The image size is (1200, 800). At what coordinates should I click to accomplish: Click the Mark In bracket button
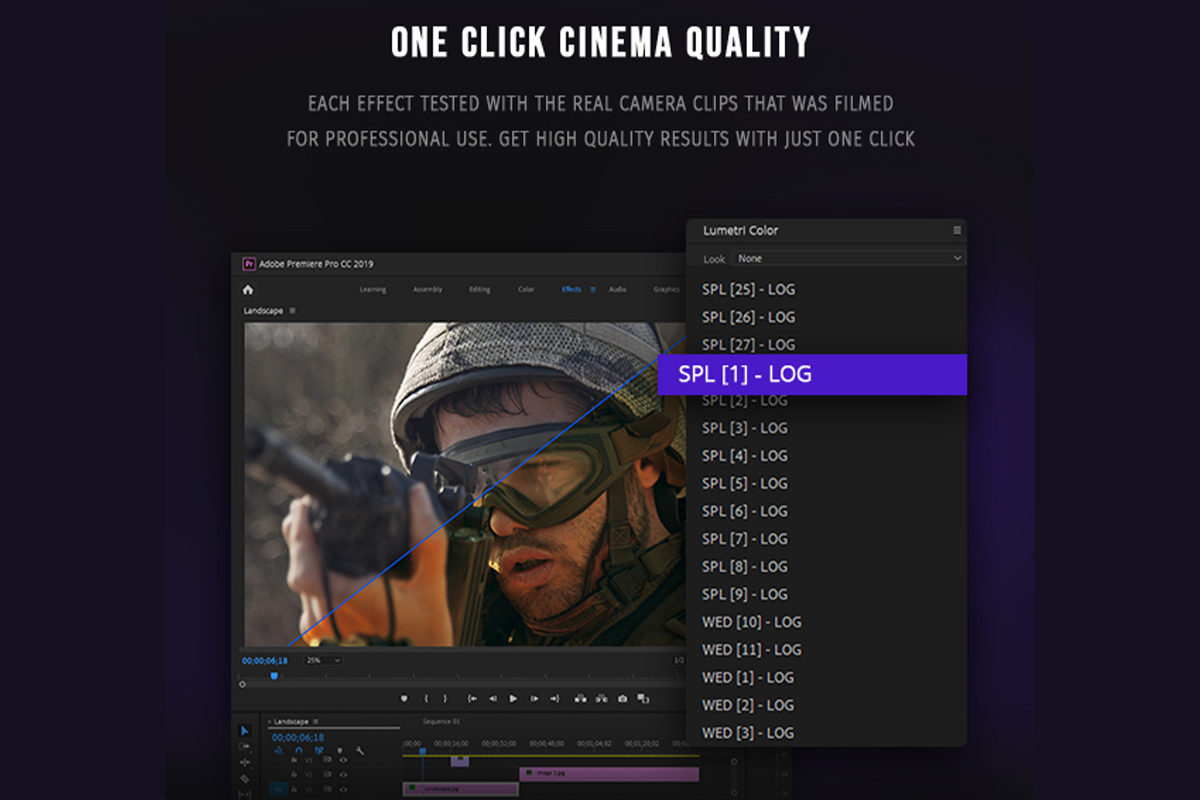pos(426,698)
